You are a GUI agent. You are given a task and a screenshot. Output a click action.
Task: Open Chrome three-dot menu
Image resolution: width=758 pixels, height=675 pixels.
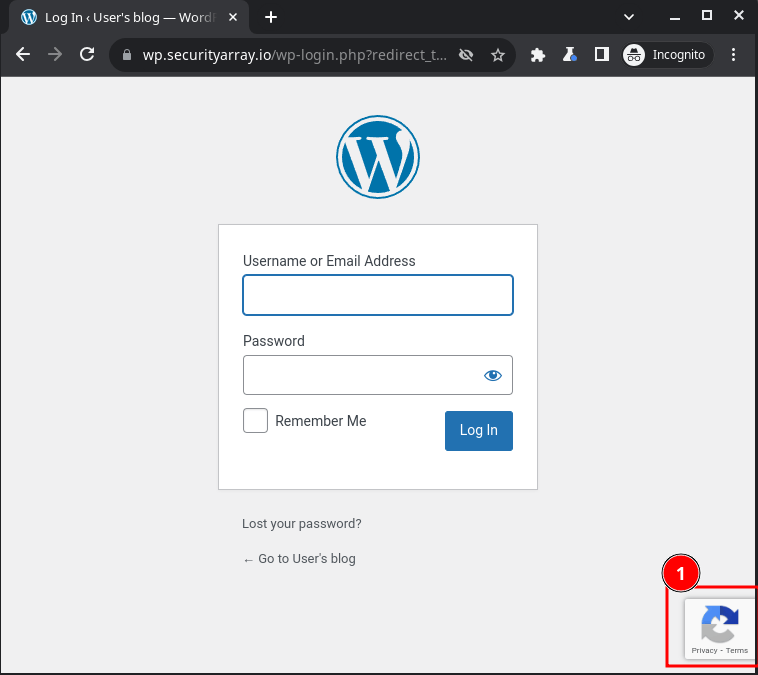click(734, 55)
